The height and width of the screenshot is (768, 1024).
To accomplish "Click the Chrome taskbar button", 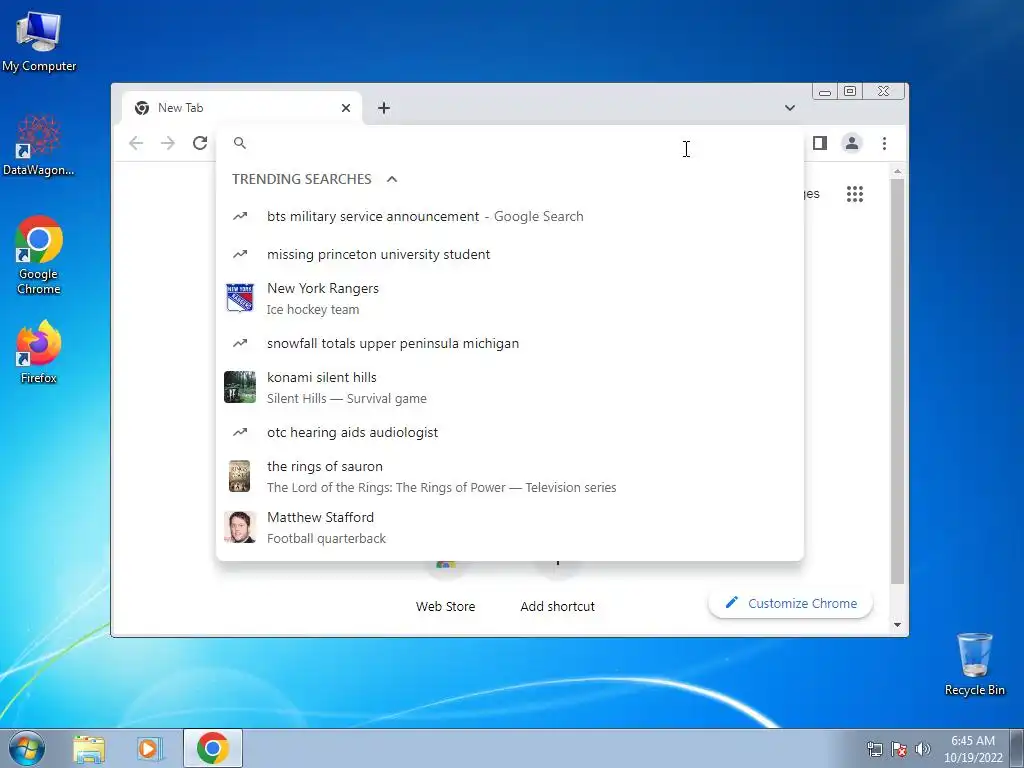I will coord(212,748).
